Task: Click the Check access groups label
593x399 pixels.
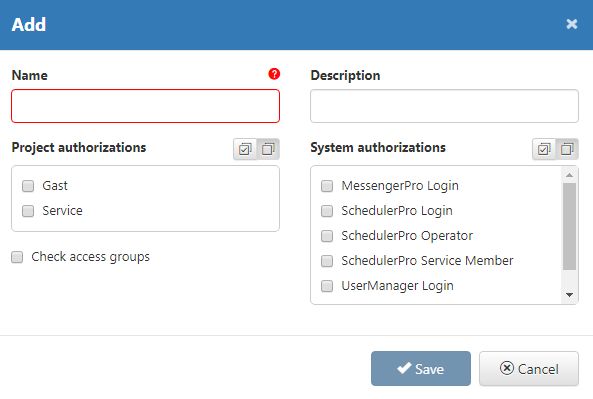Action: point(90,257)
